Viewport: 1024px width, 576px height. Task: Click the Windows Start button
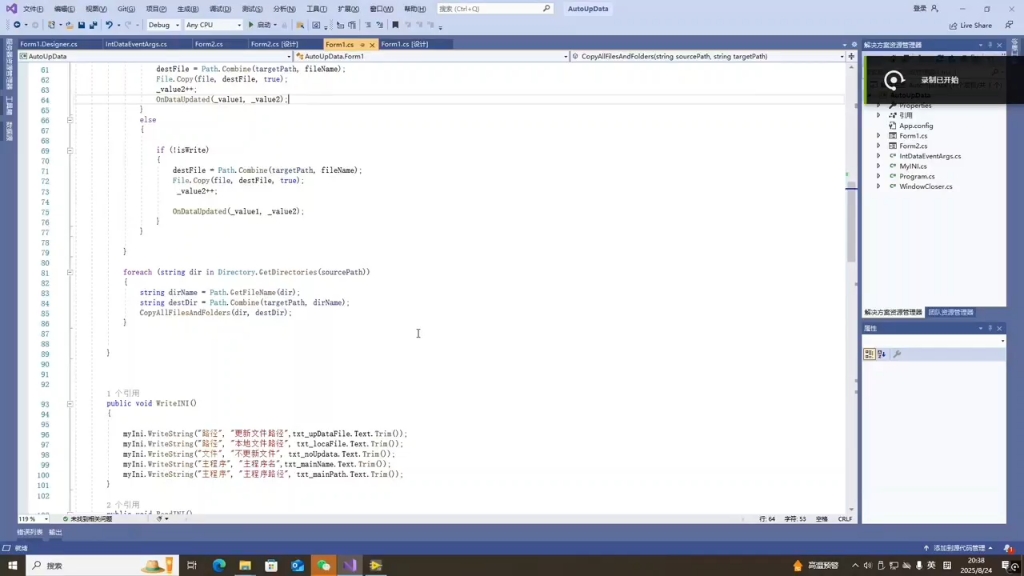pos(12,566)
